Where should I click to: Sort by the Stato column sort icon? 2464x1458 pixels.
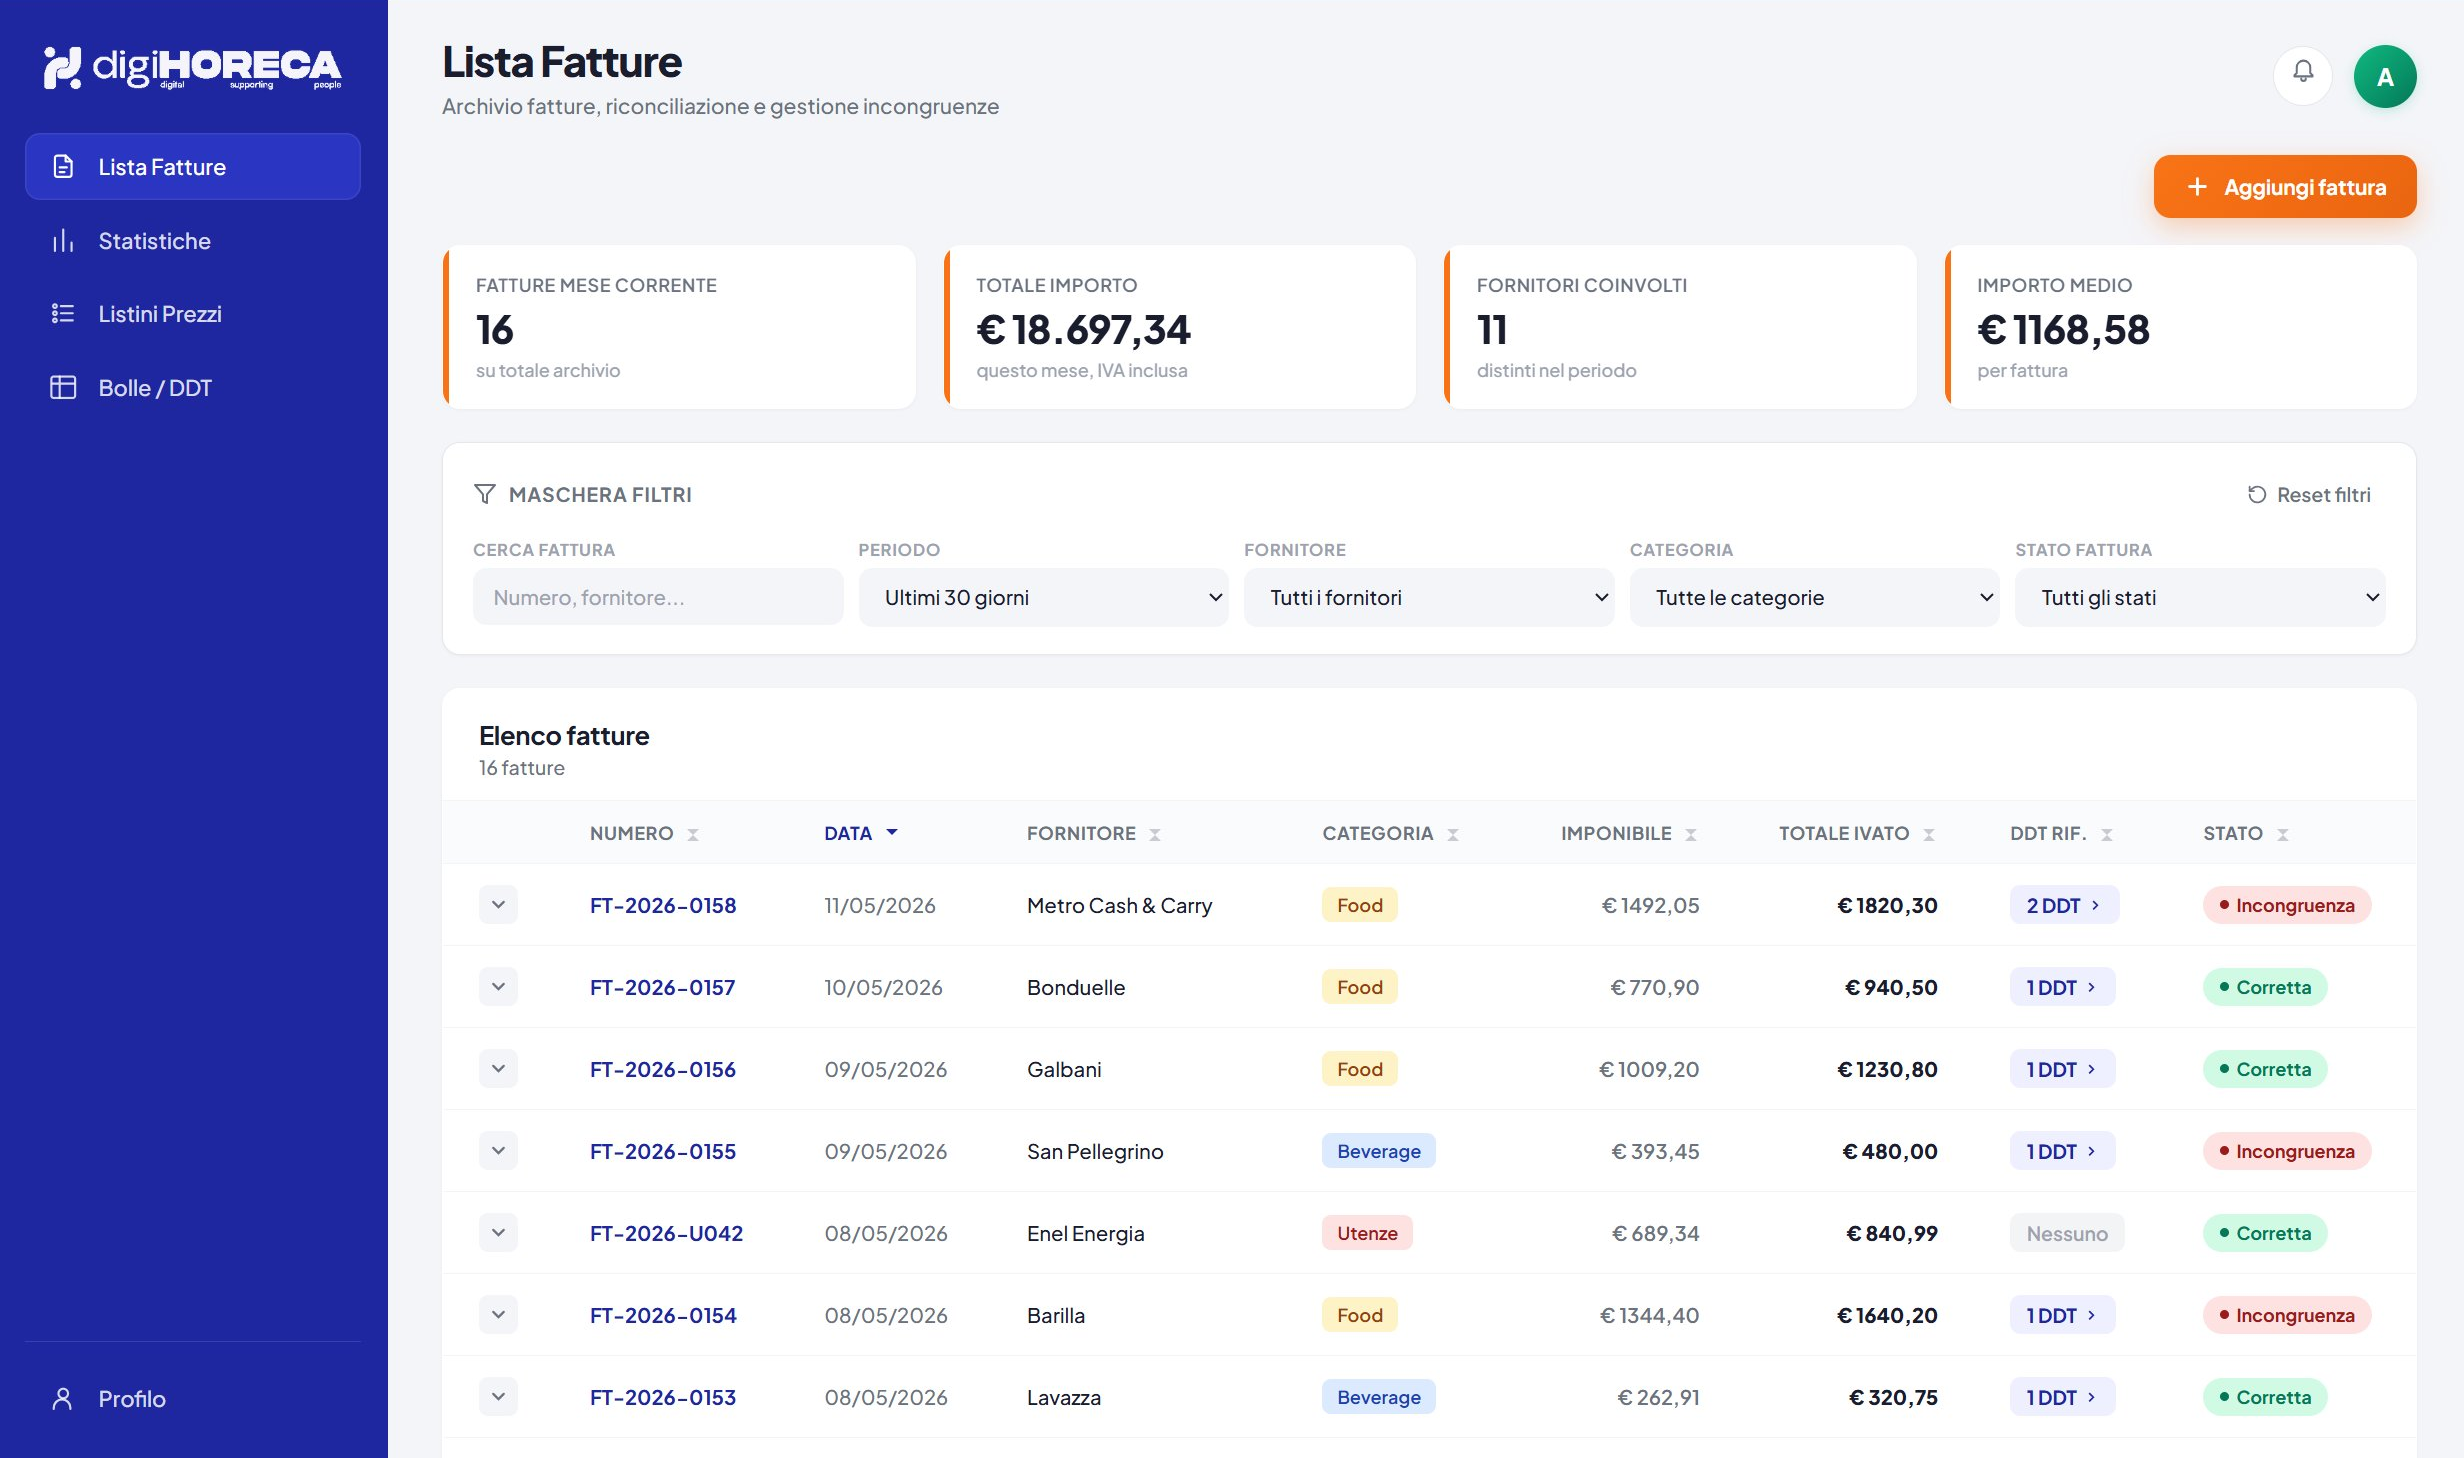point(2283,834)
